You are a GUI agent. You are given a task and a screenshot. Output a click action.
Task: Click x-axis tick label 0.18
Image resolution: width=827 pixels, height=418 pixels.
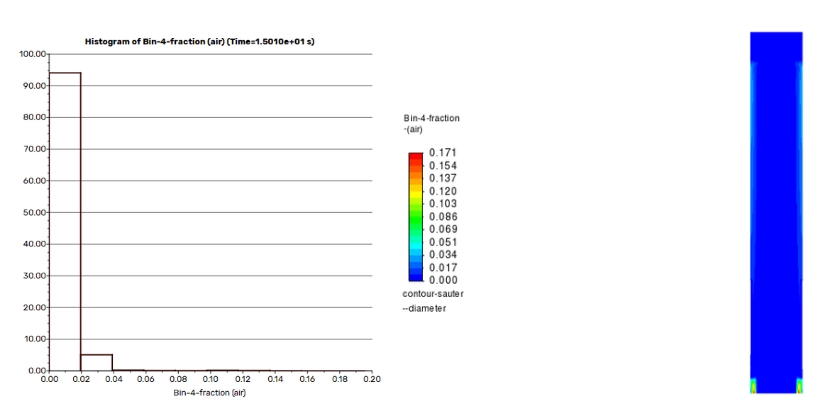coord(340,379)
